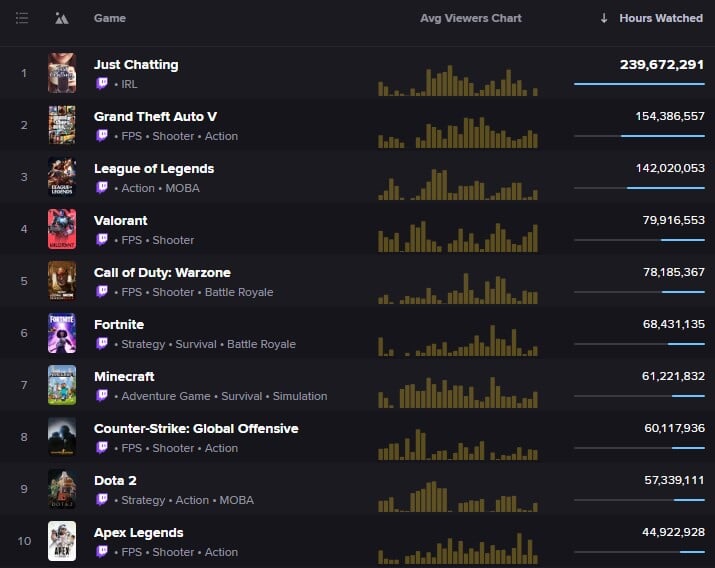
Task: Click the Twitch icon under Fortnite
Action: pos(101,344)
